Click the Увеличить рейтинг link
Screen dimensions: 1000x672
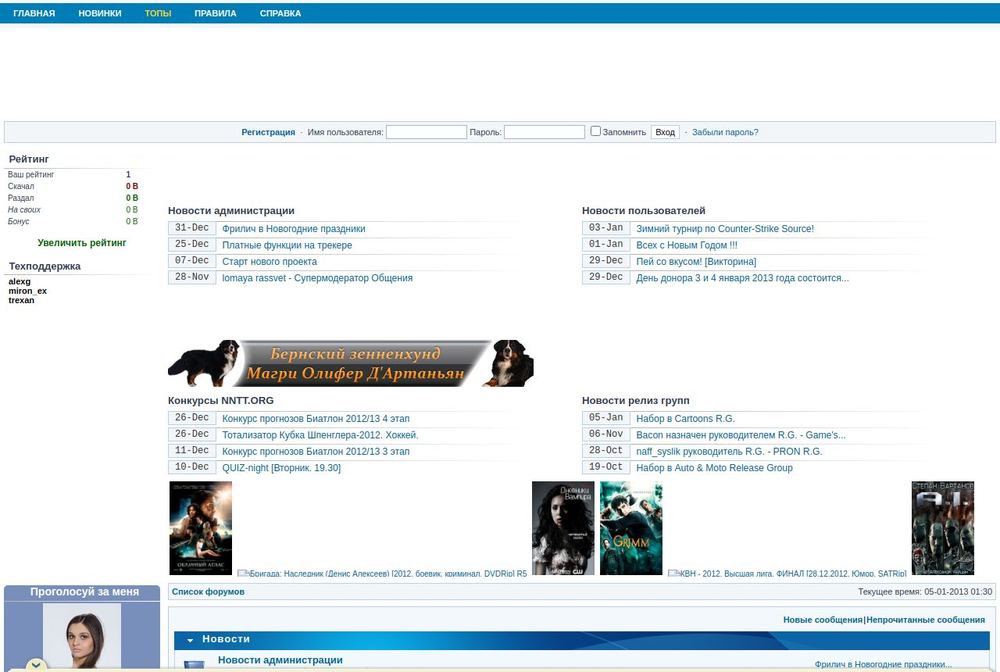tap(82, 242)
